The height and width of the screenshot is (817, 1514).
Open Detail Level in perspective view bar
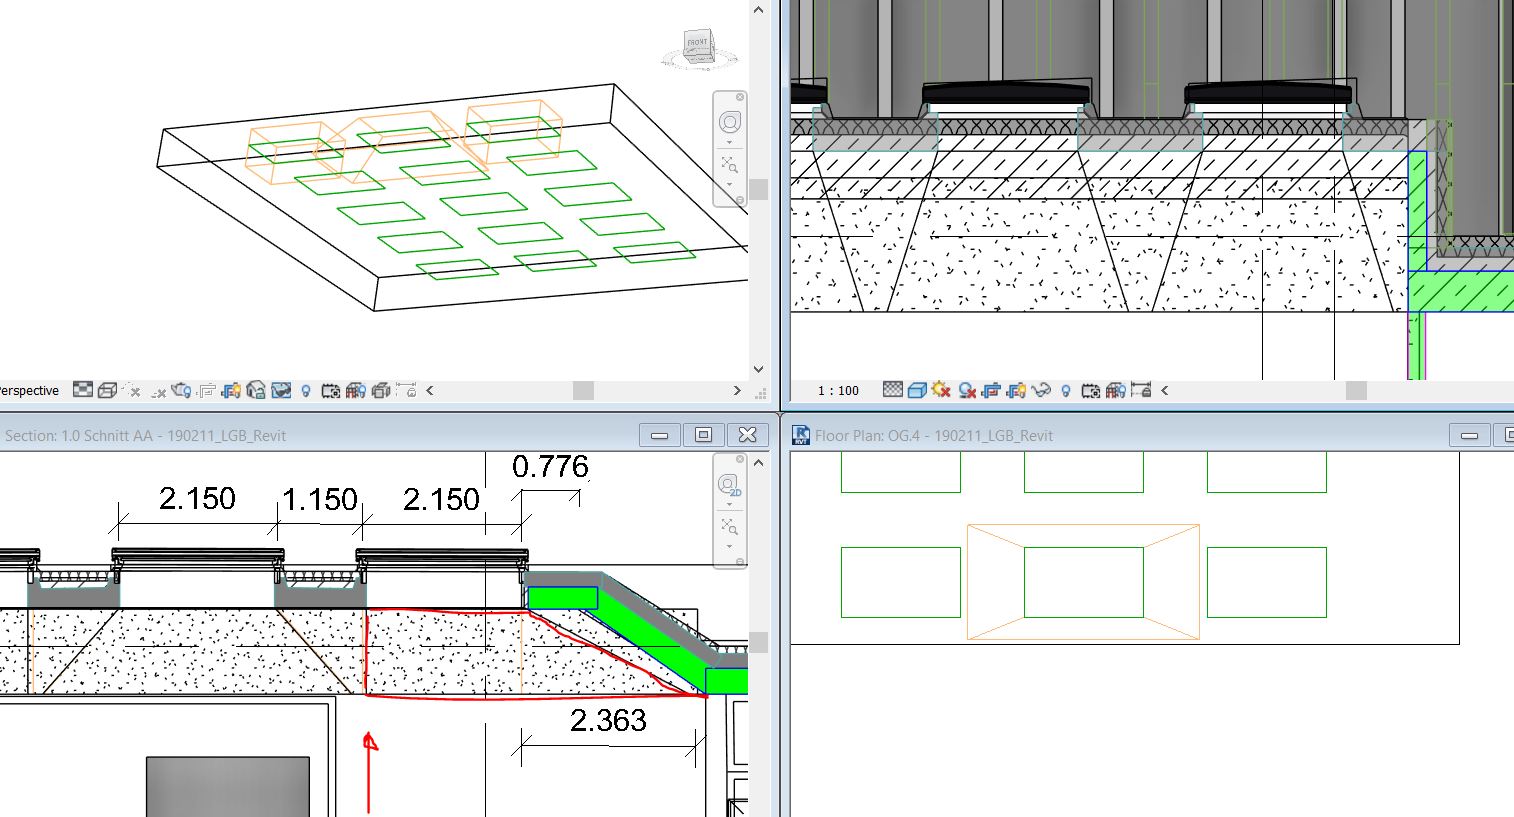[x=83, y=390]
